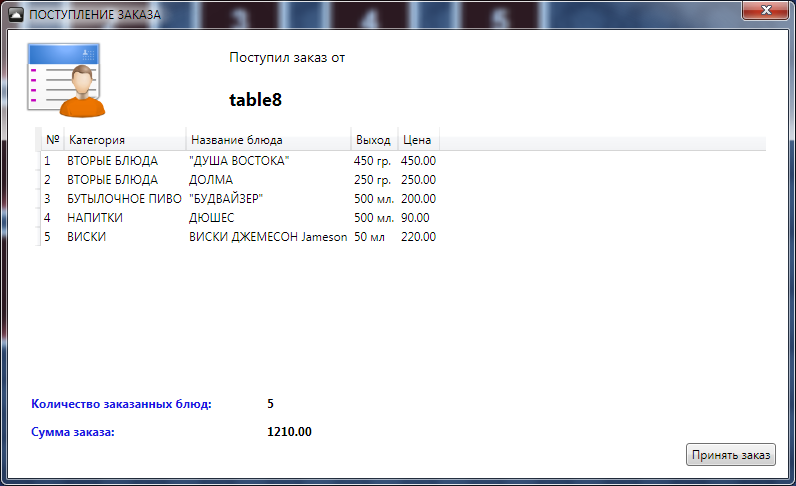Click ВТОРЫЕ БЛЮДА category in row 2
The image size is (796, 486).
click(112, 180)
